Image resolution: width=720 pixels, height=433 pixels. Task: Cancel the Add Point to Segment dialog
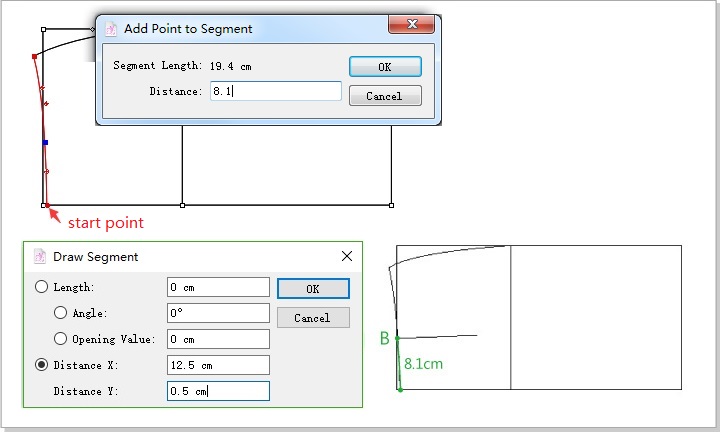(x=385, y=96)
